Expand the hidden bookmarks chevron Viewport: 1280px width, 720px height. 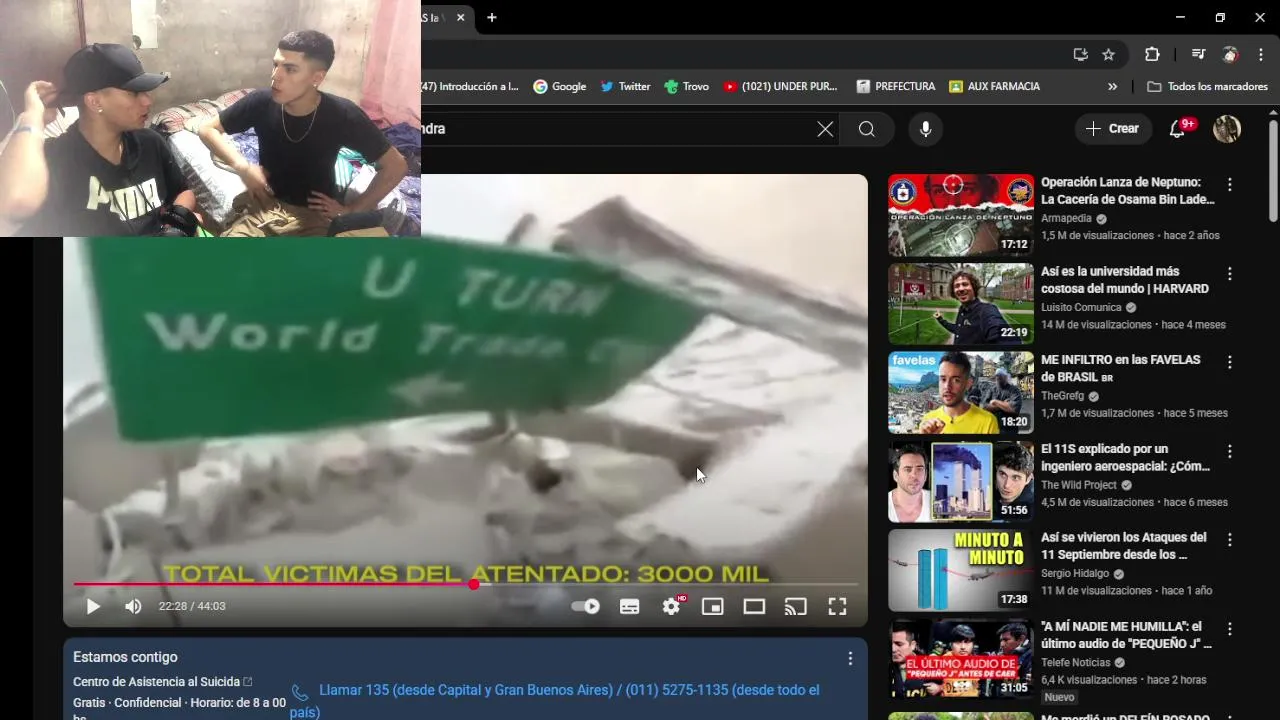click(1112, 87)
